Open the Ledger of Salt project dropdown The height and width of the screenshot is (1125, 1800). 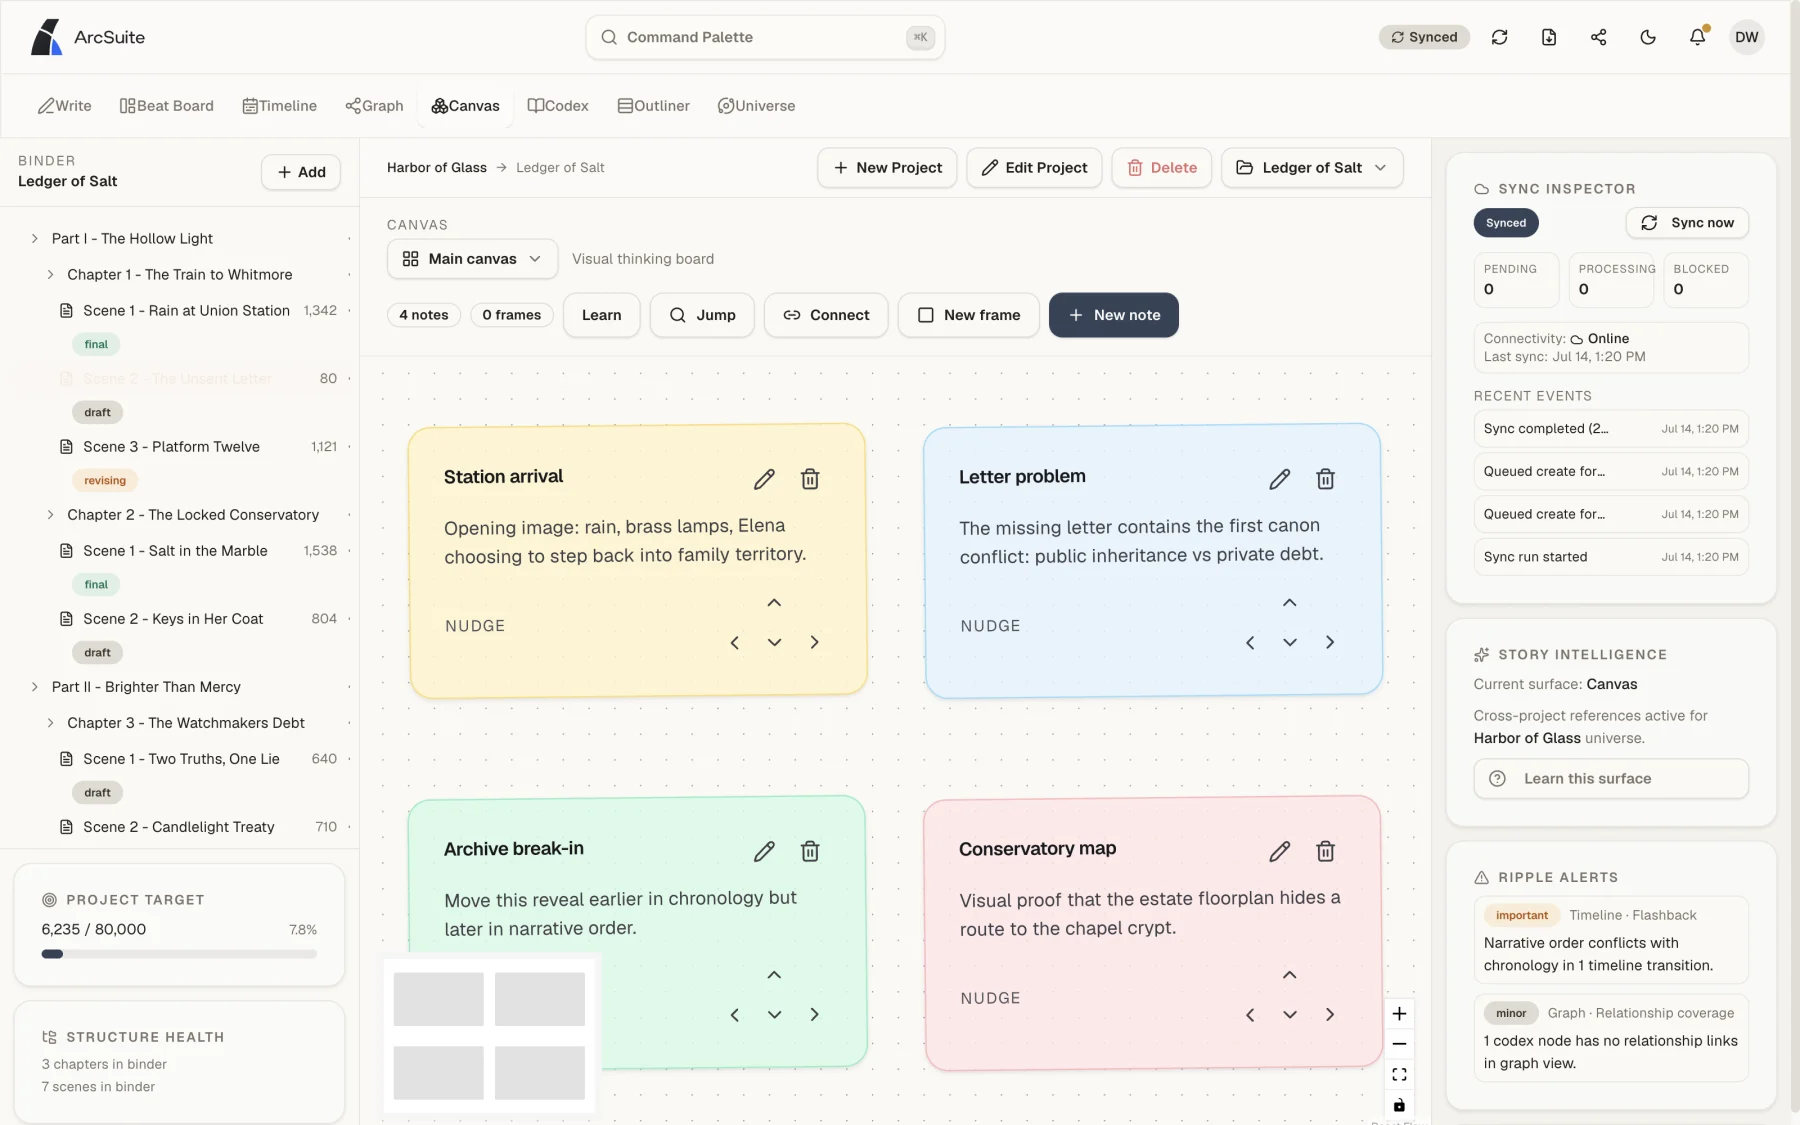pos(1311,168)
